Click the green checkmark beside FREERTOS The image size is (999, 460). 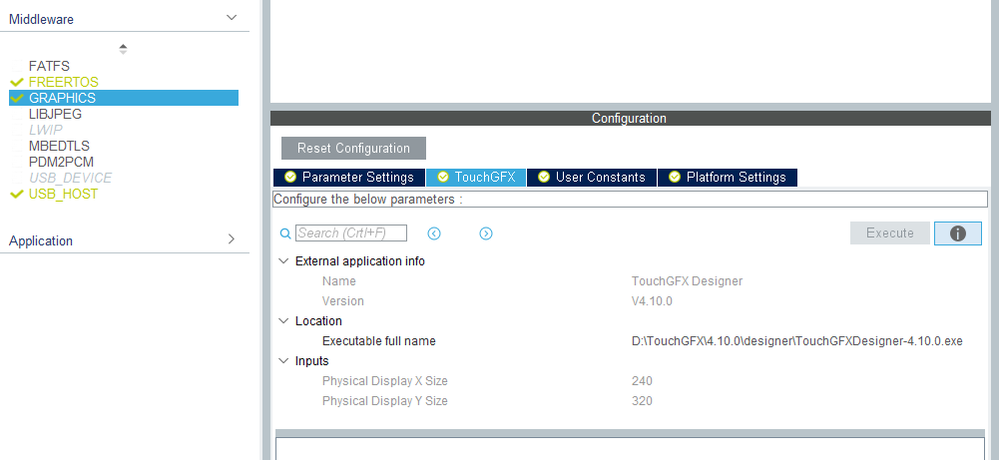(x=17, y=82)
